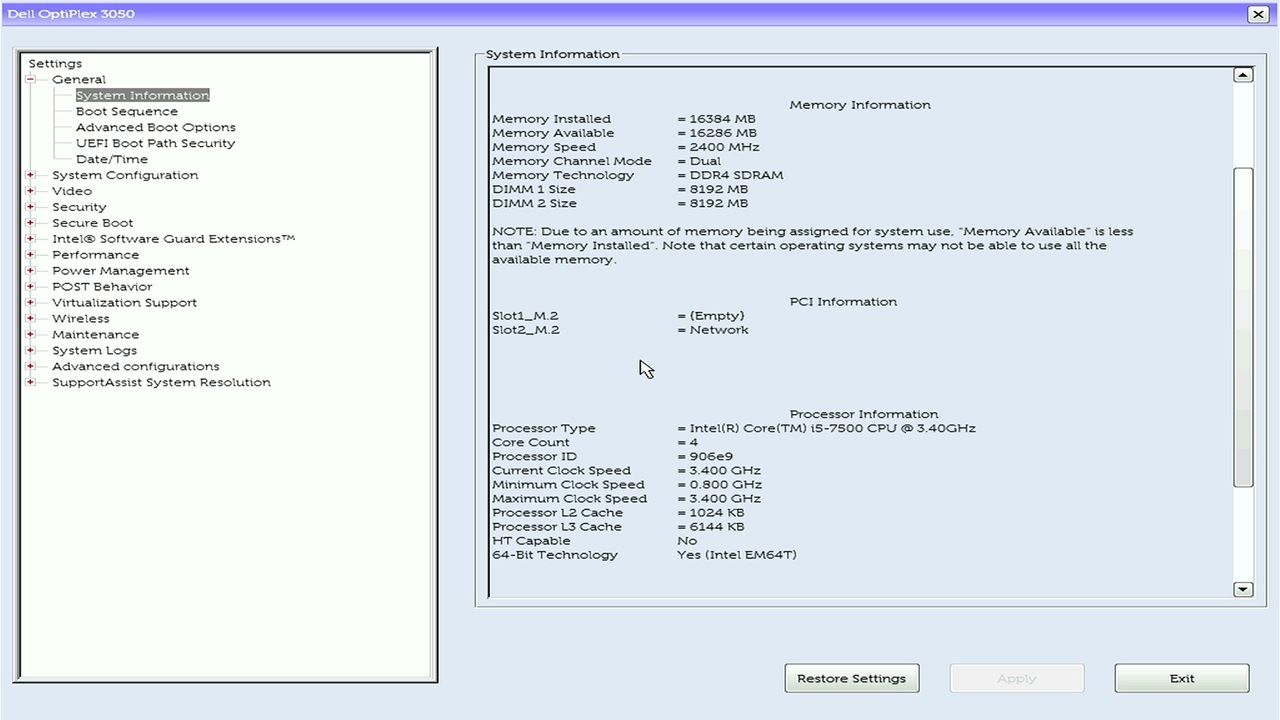Expand the Wireless node
Image resolution: width=1280 pixels, height=720 pixels.
31,319
